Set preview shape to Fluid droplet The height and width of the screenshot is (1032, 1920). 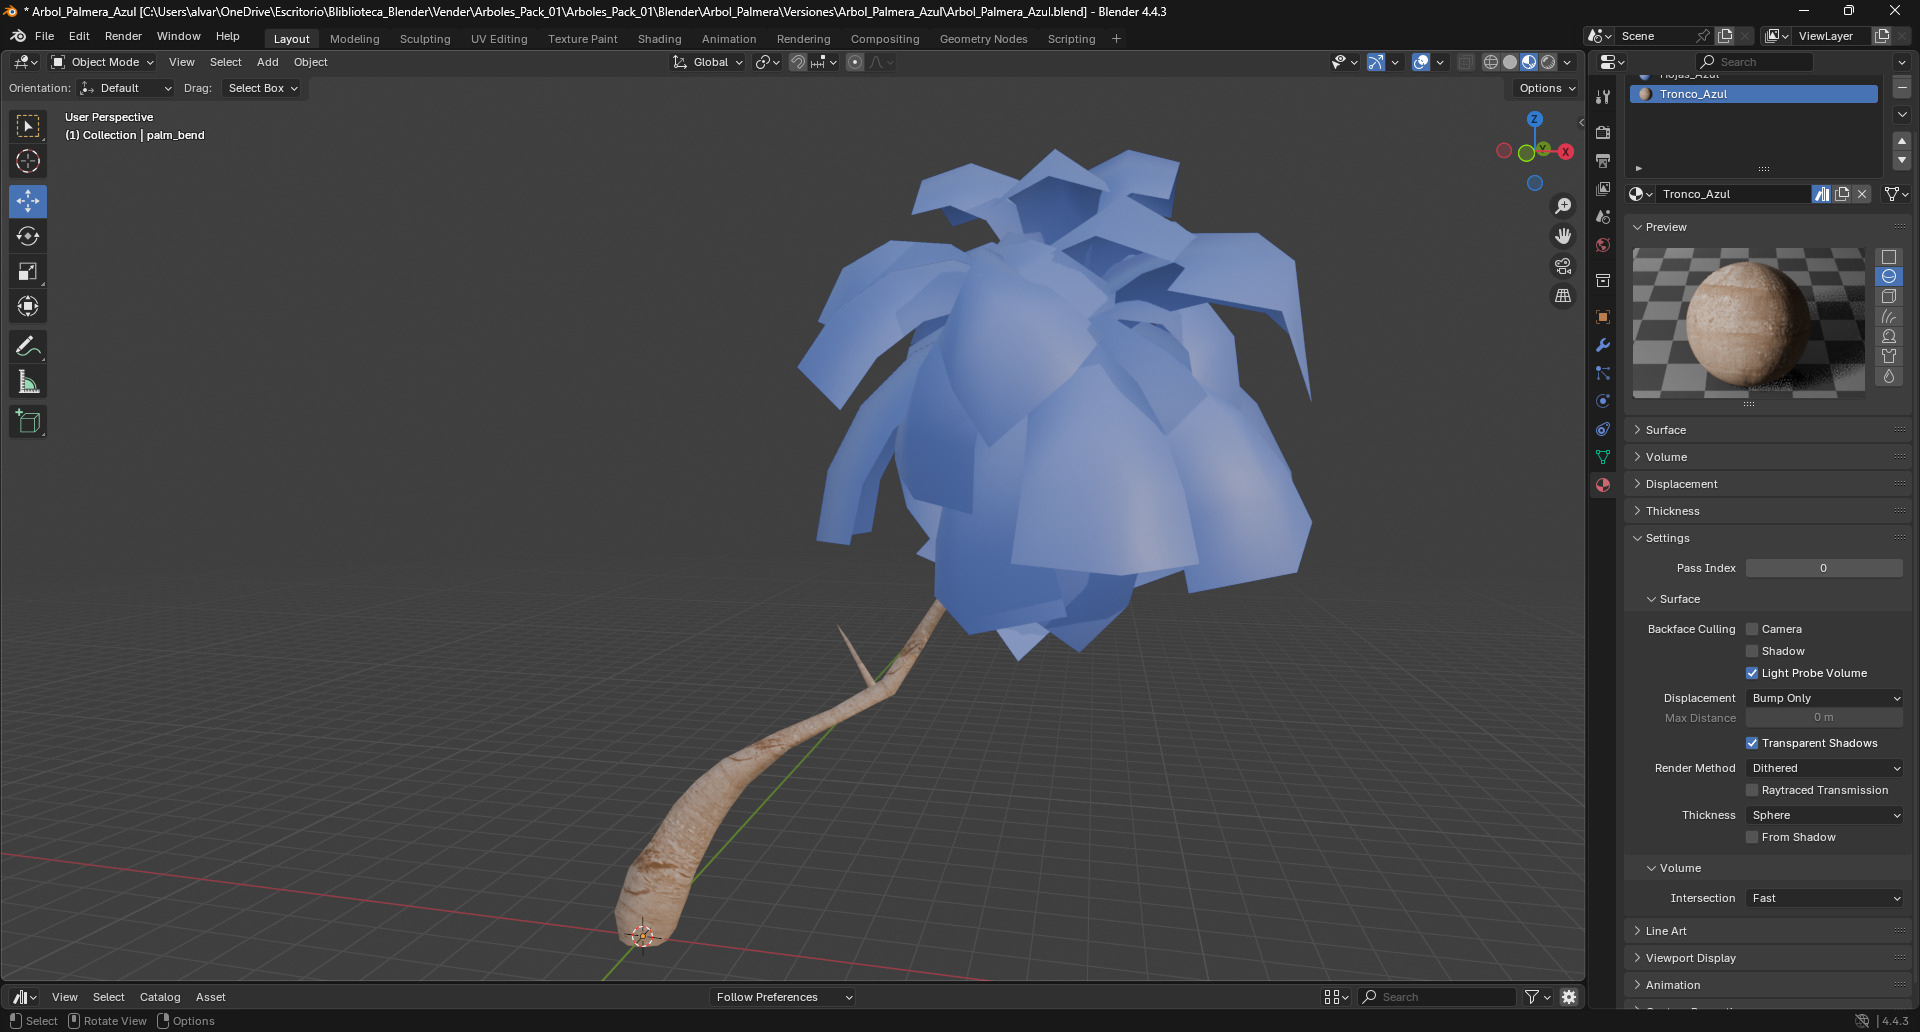(1889, 377)
